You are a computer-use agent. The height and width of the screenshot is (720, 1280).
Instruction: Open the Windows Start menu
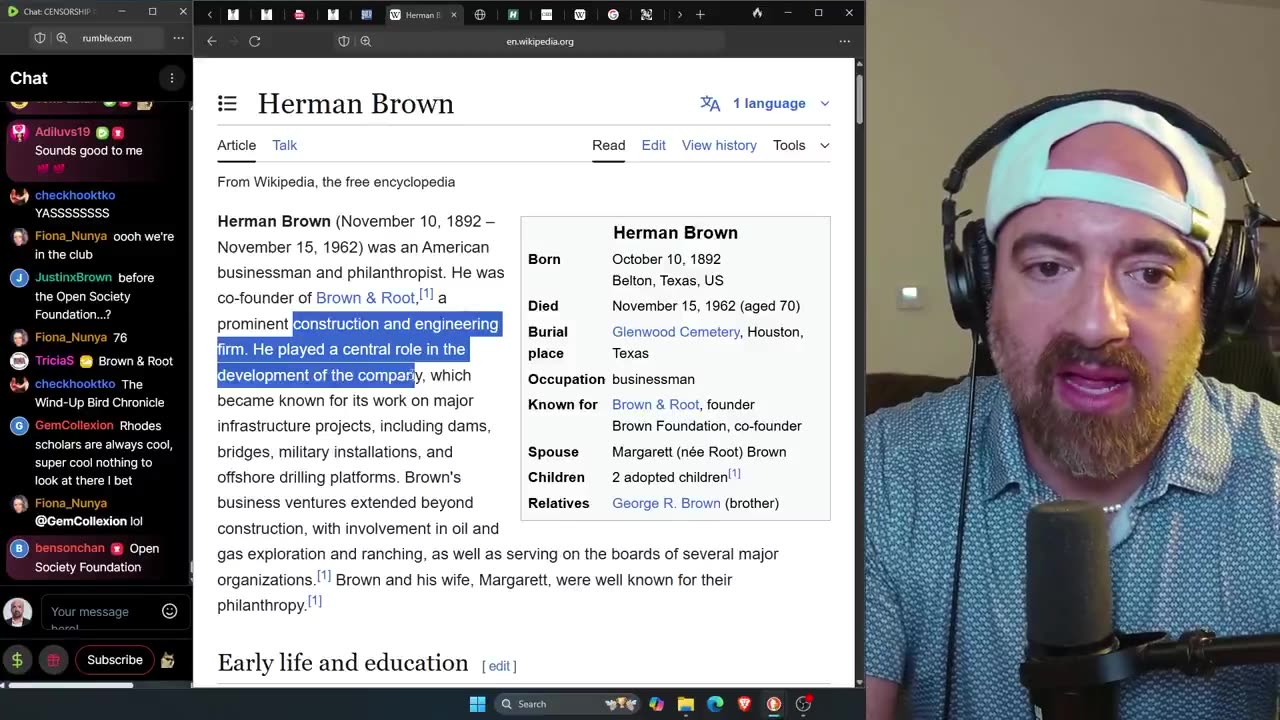tap(477, 704)
